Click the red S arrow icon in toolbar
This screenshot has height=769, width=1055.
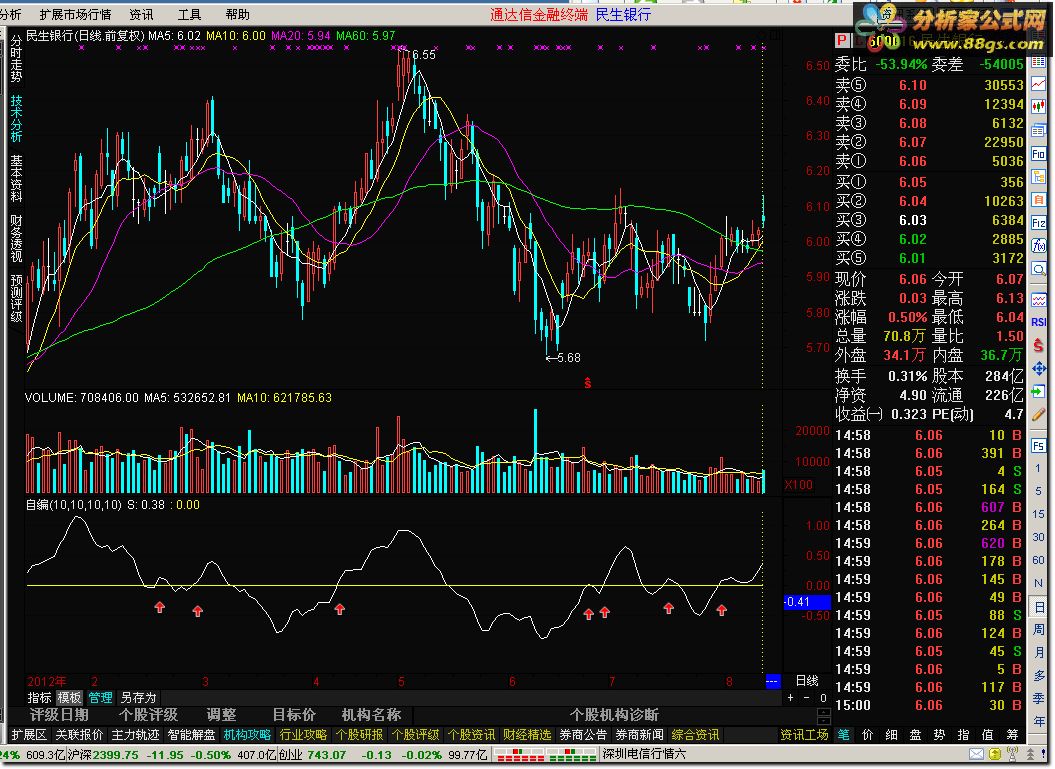coord(1039,345)
